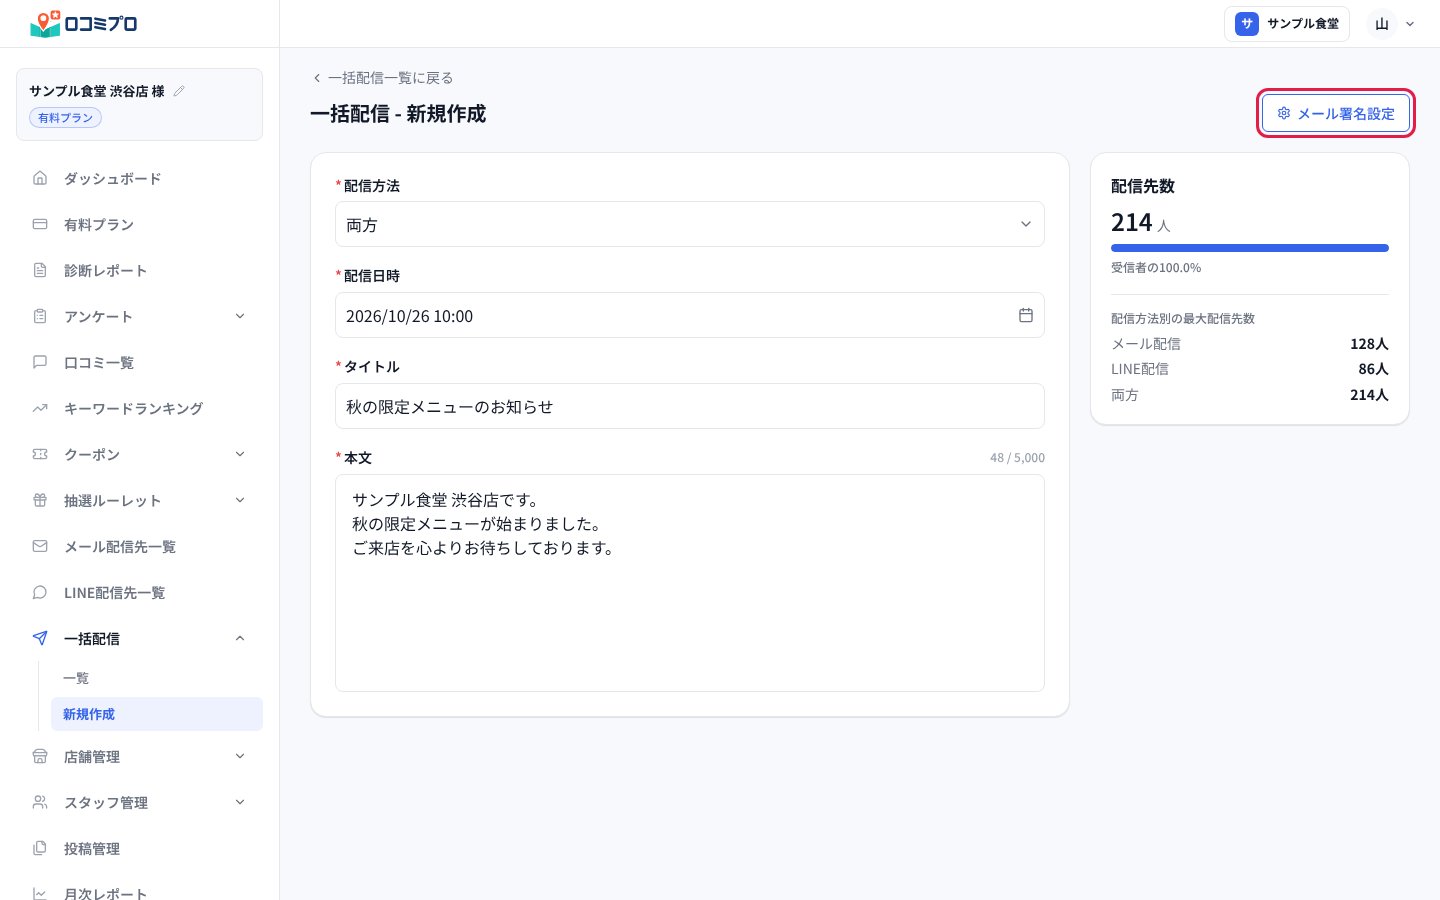Click the 口コミ一覧 speech bubble icon
Image resolution: width=1440 pixels, height=900 pixels.
(x=40, y=362)
